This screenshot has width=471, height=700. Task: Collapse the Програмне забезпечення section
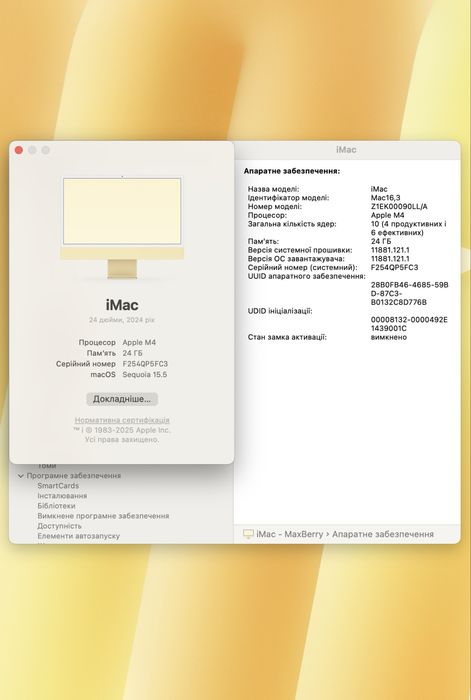coord(21,476)
